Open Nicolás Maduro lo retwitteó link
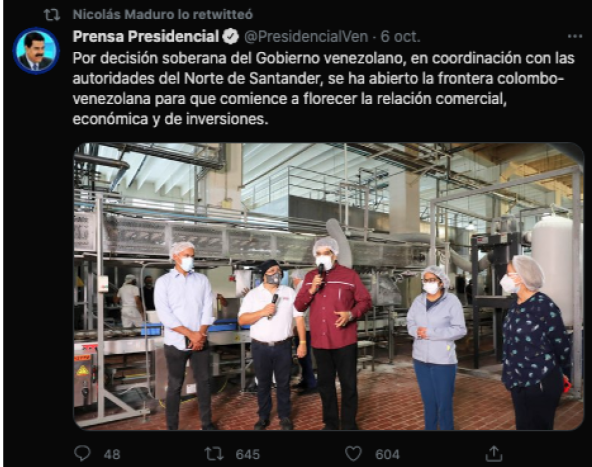Image resolution: width=592 pixels, height=467 pixels. pos(163,15)
